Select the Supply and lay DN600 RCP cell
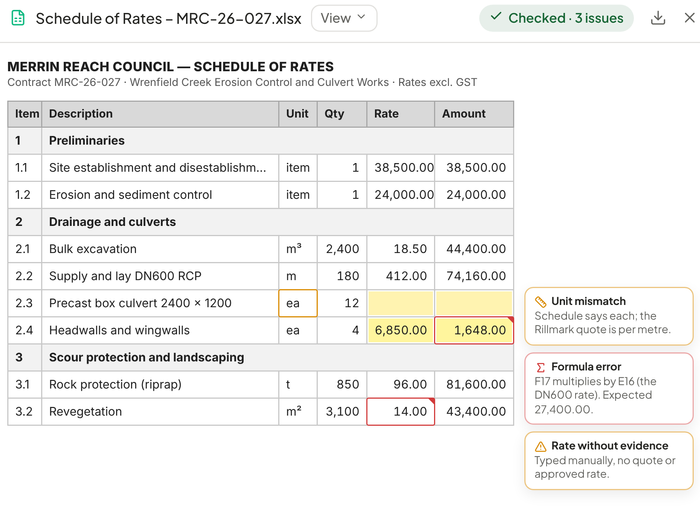 pyautogui.click(x=160, y=276)
